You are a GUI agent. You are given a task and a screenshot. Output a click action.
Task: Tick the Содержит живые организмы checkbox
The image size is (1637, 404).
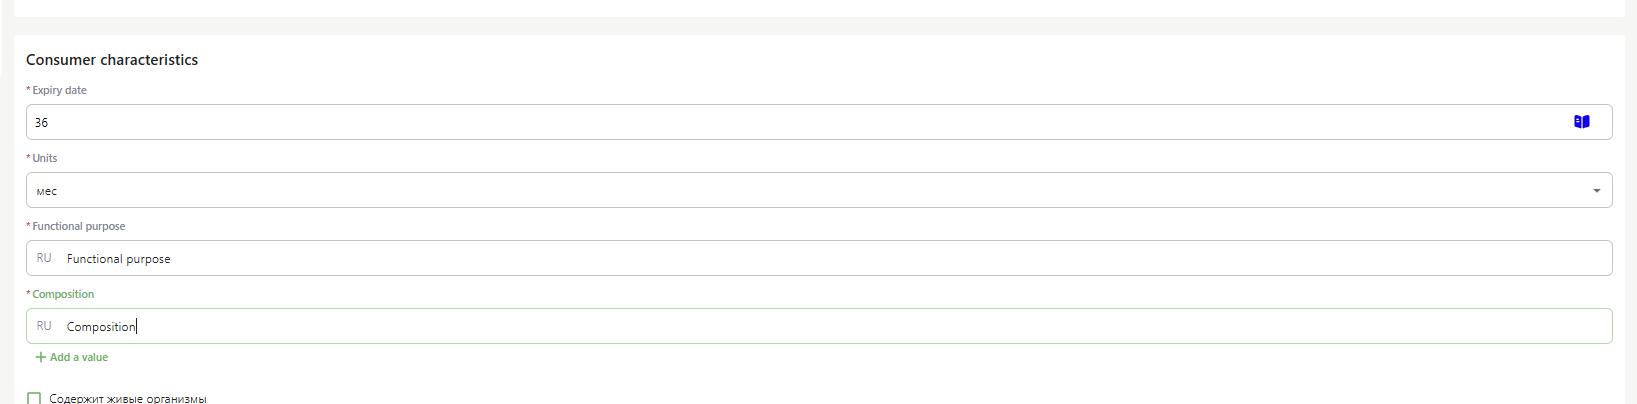click(34, 399)
